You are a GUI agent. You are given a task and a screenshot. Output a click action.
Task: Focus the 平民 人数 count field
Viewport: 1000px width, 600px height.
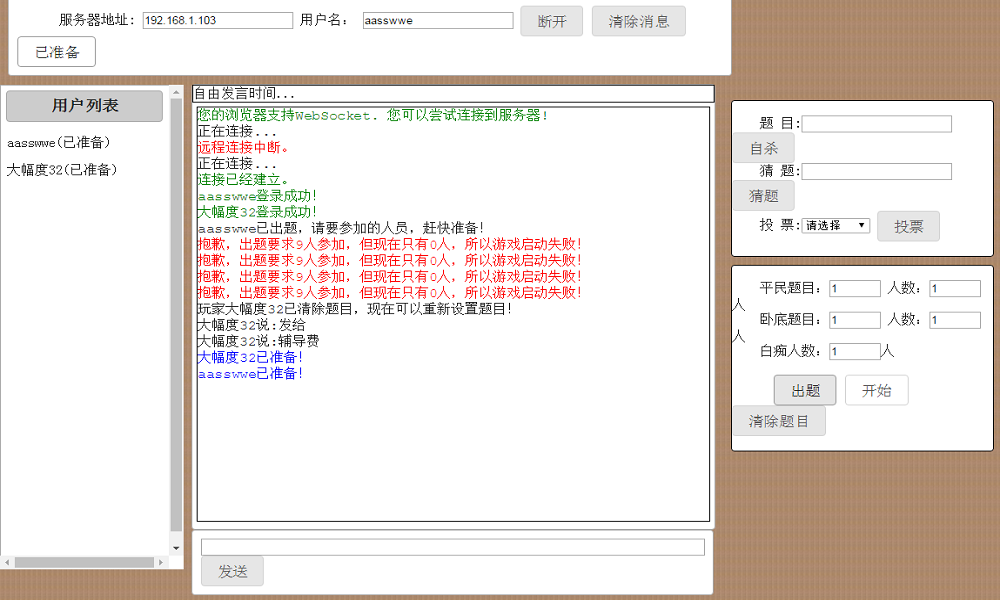click(x=955, y=289)
